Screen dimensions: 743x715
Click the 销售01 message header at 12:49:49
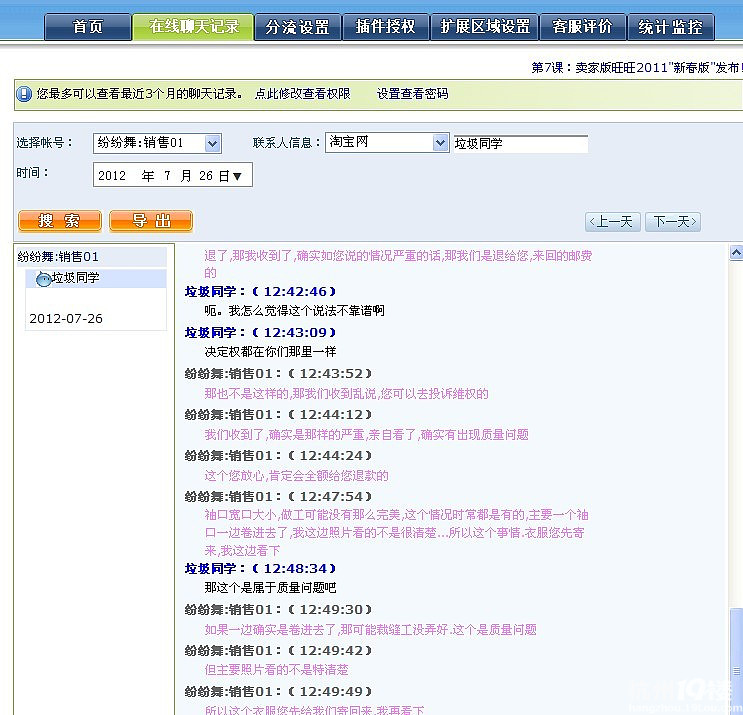[278, 692]
